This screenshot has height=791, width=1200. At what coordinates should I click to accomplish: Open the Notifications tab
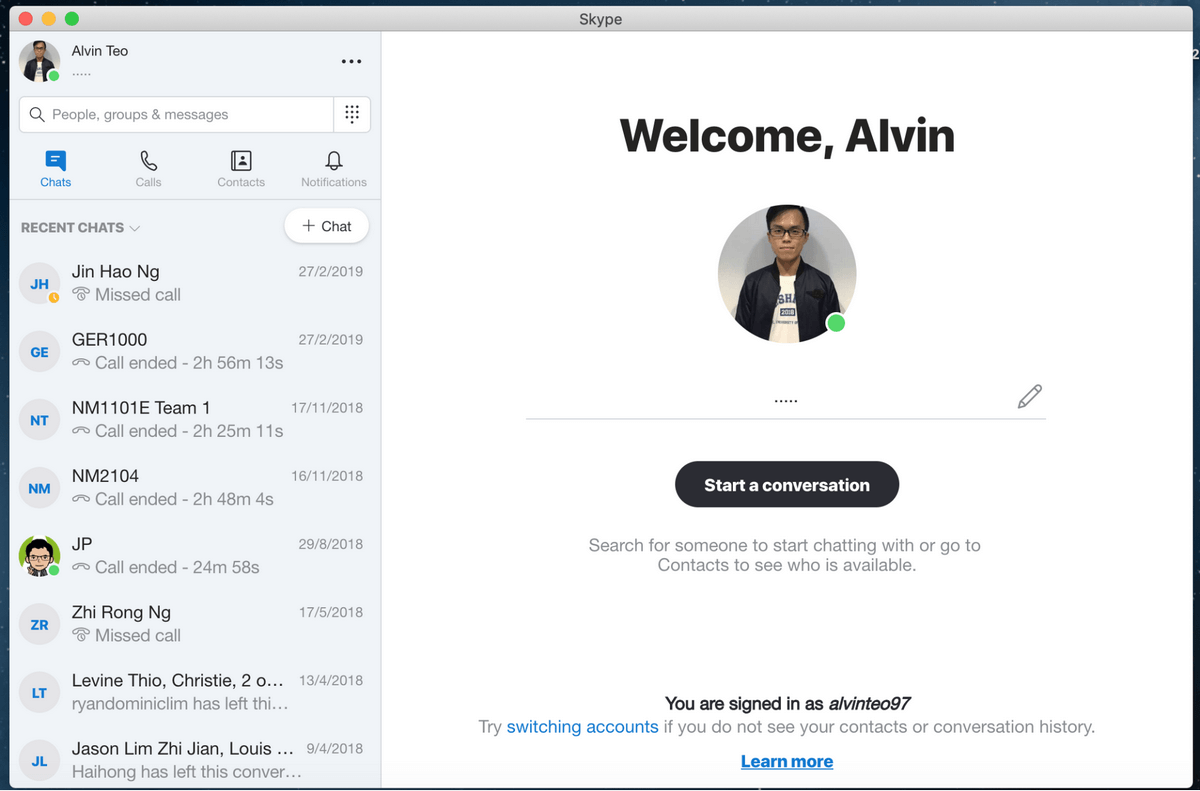click(334, 168)
